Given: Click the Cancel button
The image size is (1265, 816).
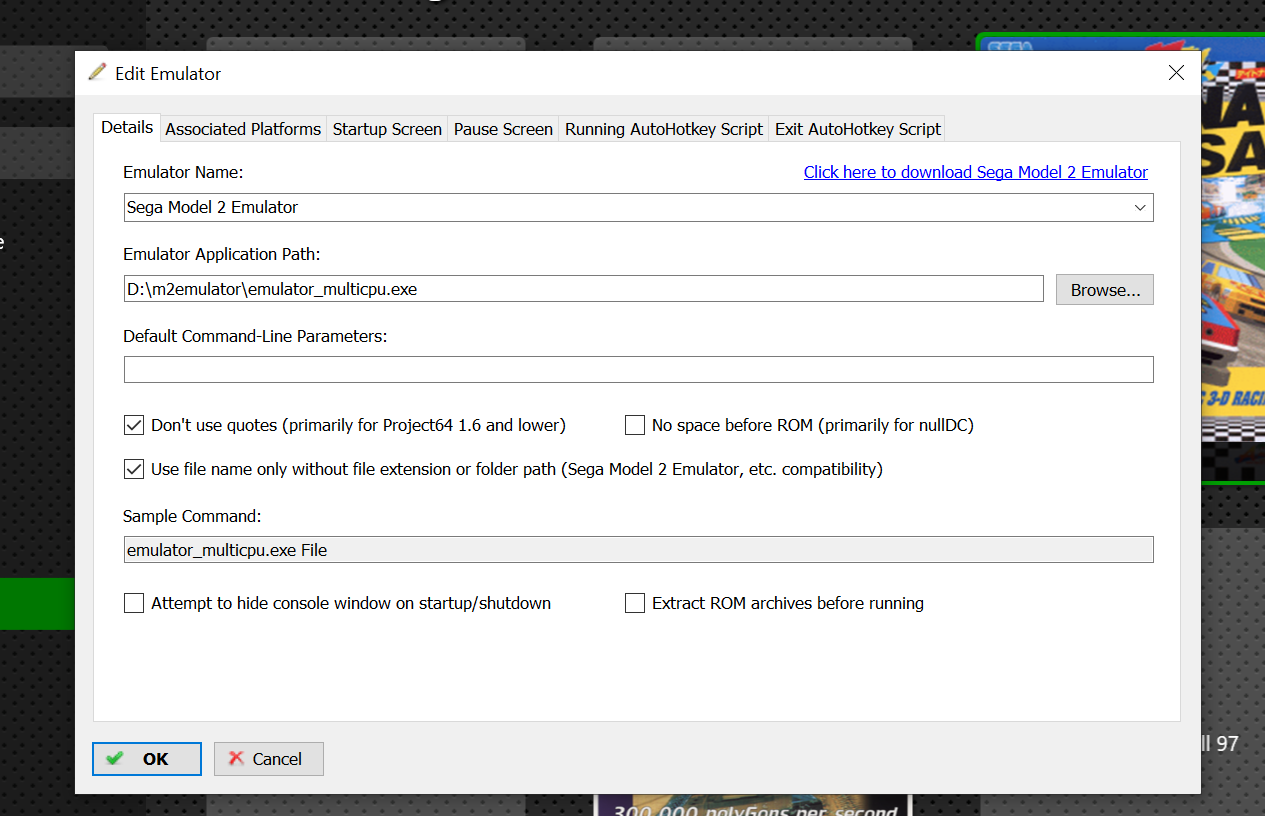Looking at the screenshot, I should 269,759.
